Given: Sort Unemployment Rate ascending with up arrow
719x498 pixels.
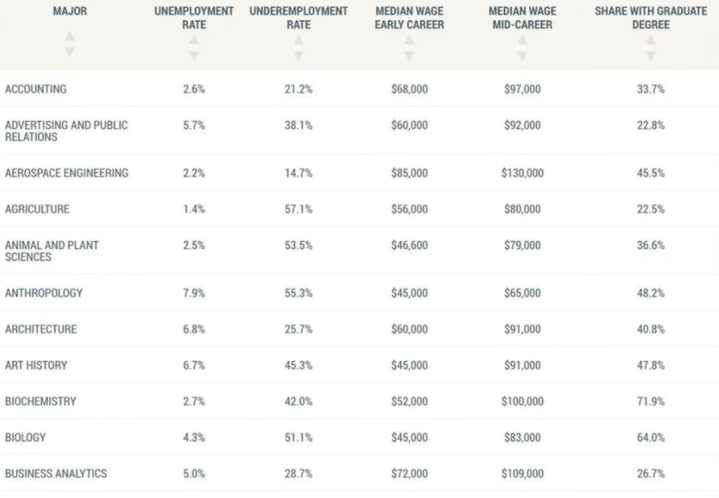Looking at the screenshot, I should [x=194, y=41].
